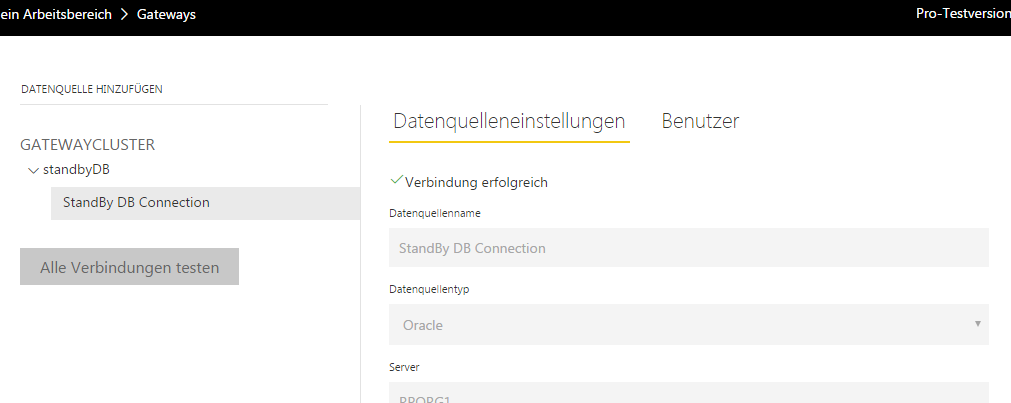Select StandBy DB Connection data source
Image resolution: width=1011 pixels, height=403 pixels.
click(205, 203)
